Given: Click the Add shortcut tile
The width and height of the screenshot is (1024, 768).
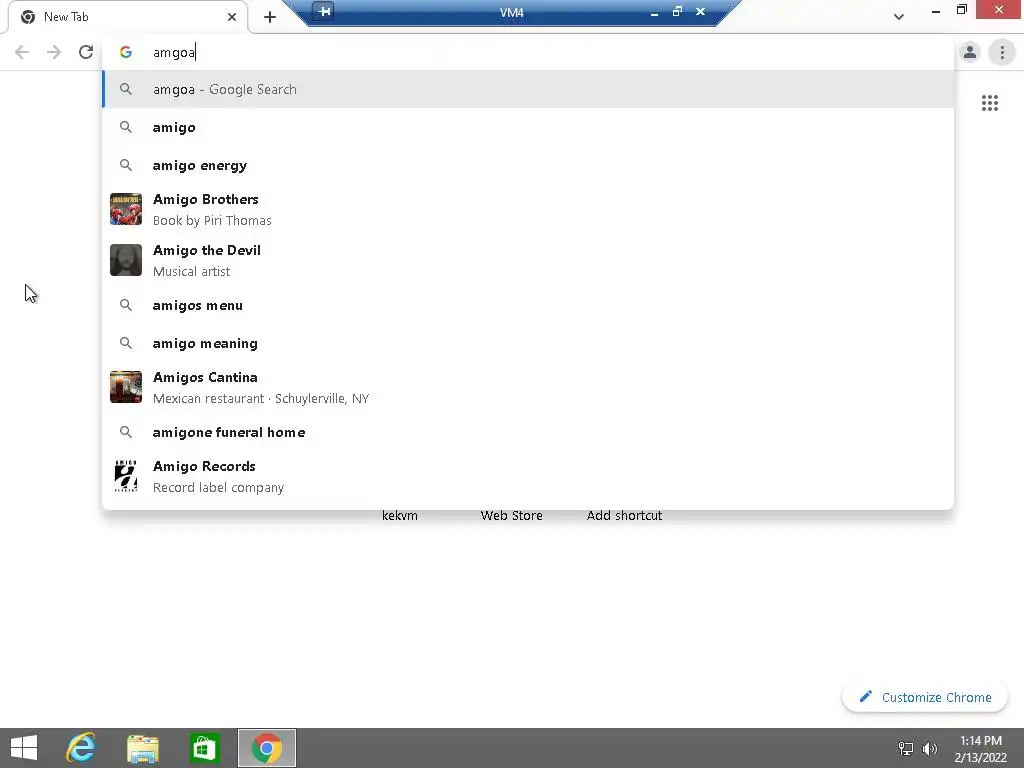Looking at the screenshot, I should [624, 515].
